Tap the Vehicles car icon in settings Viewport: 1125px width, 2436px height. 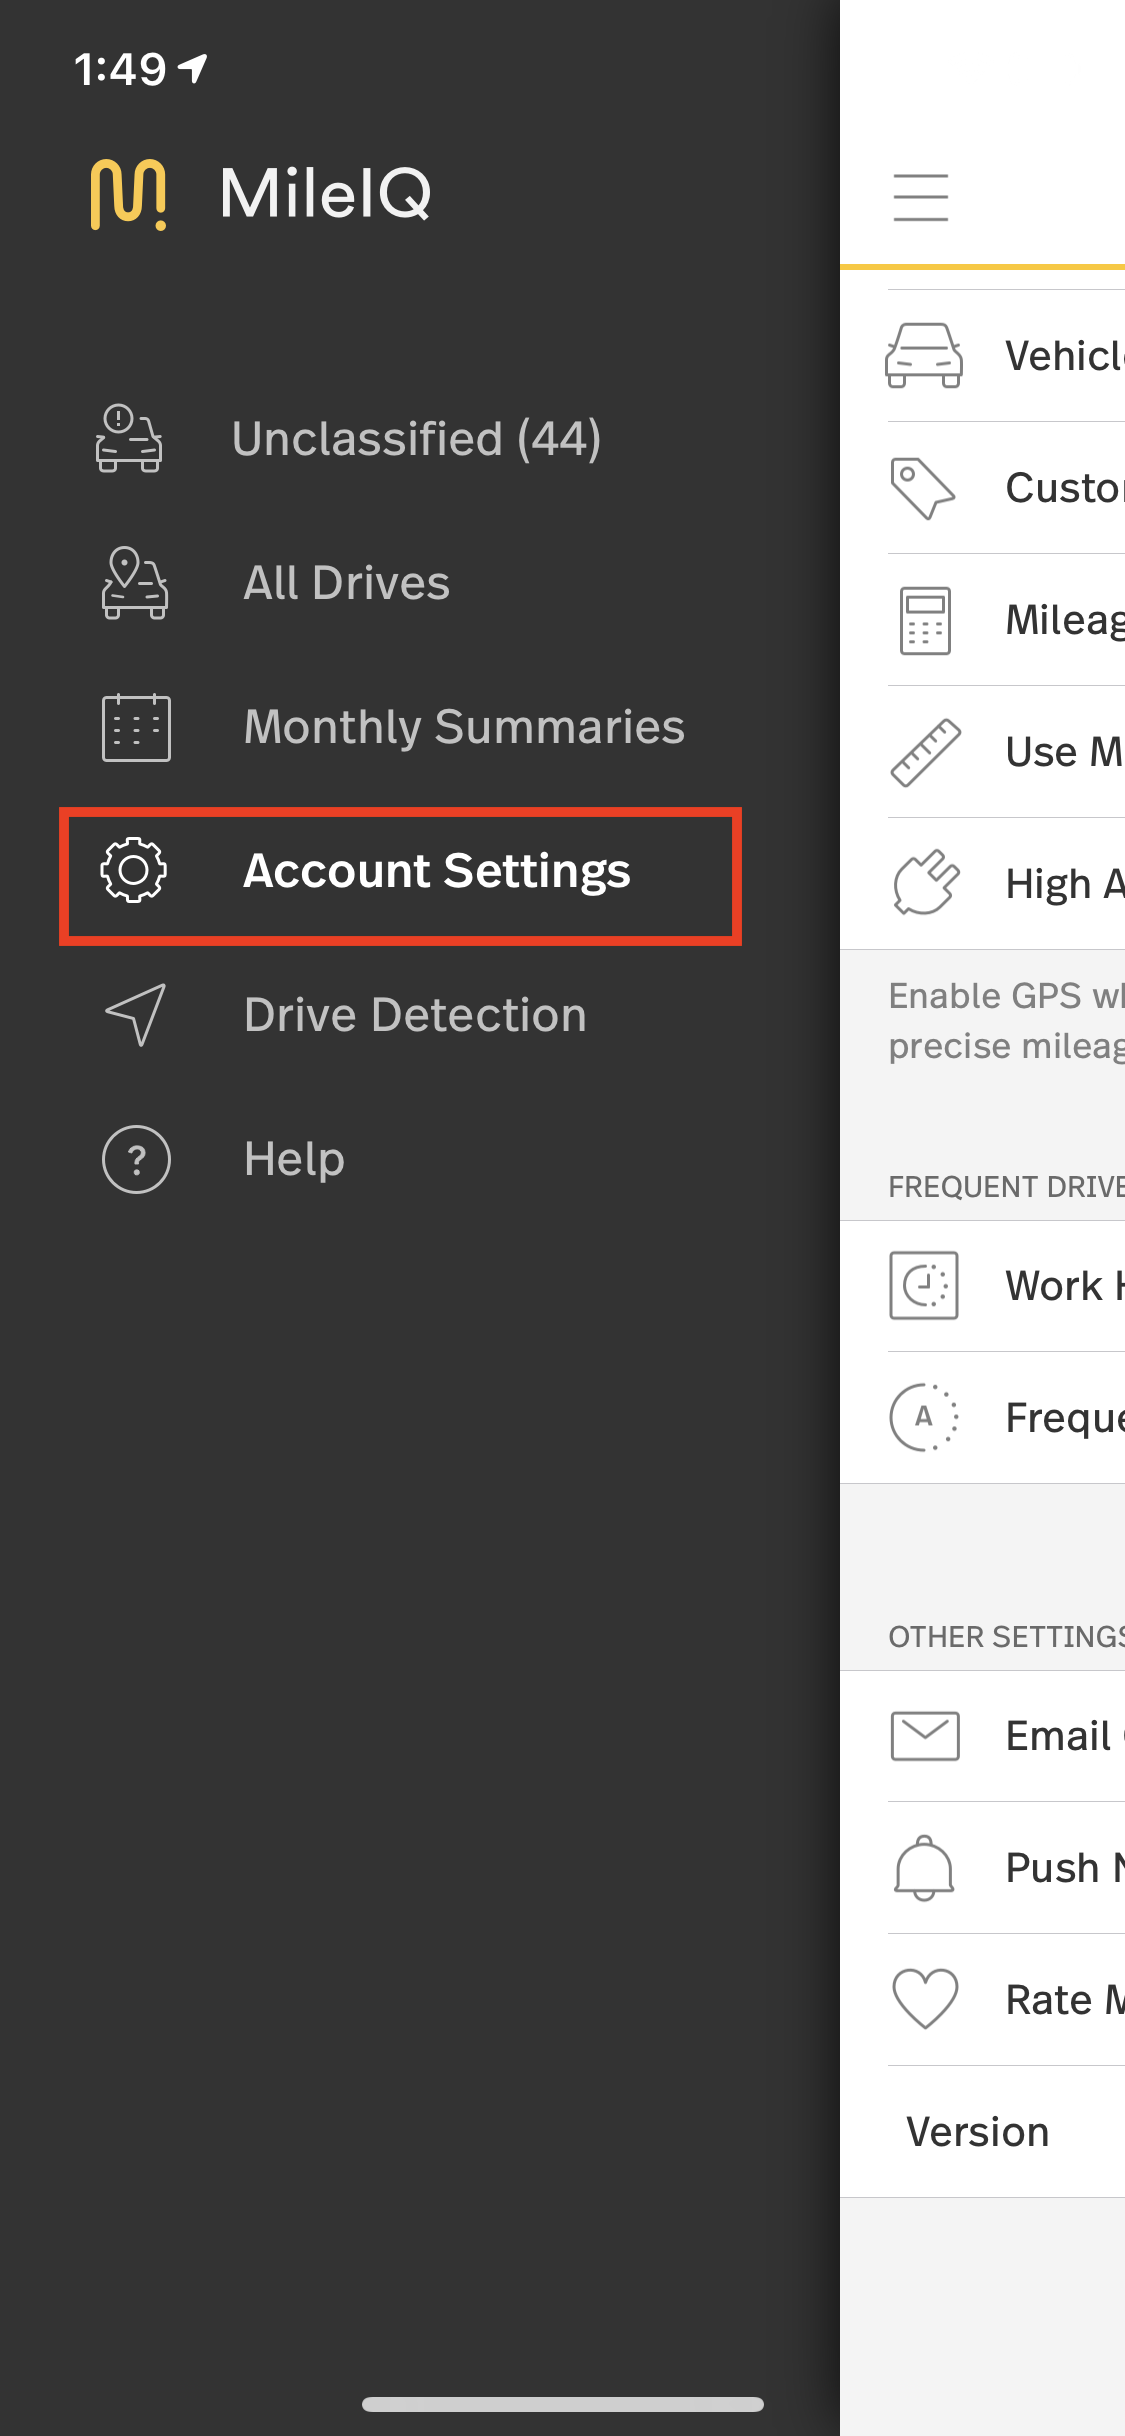pos(924,355)
